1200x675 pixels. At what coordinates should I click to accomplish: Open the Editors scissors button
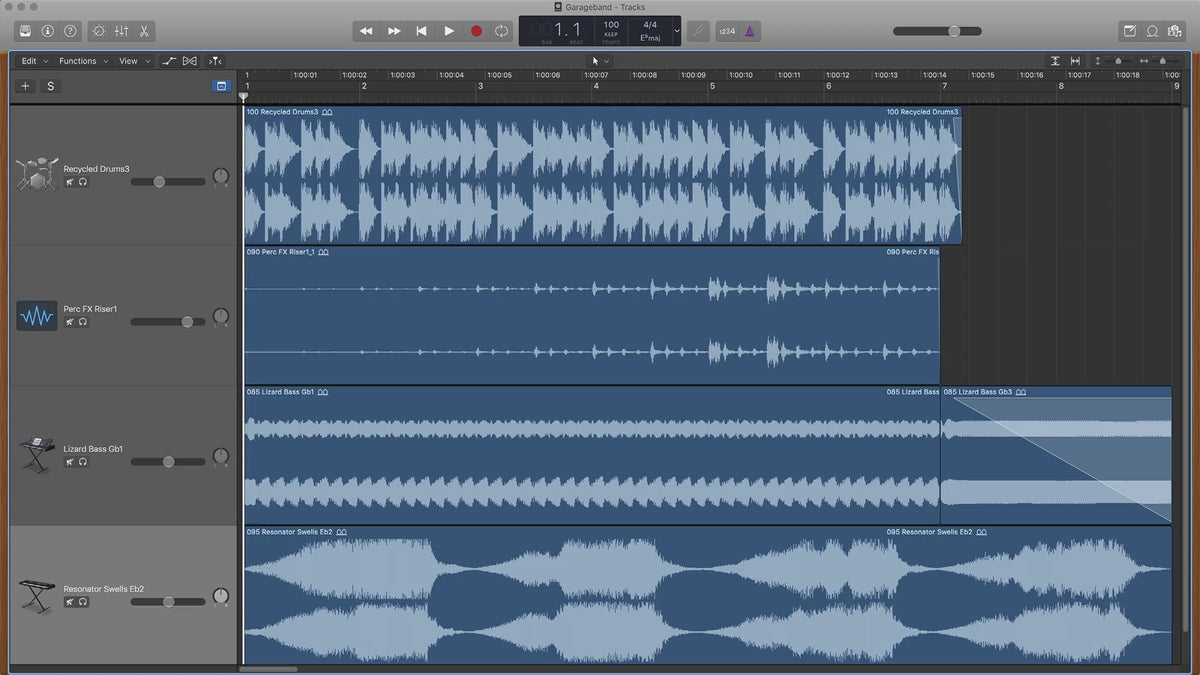[x=144, y=31]
